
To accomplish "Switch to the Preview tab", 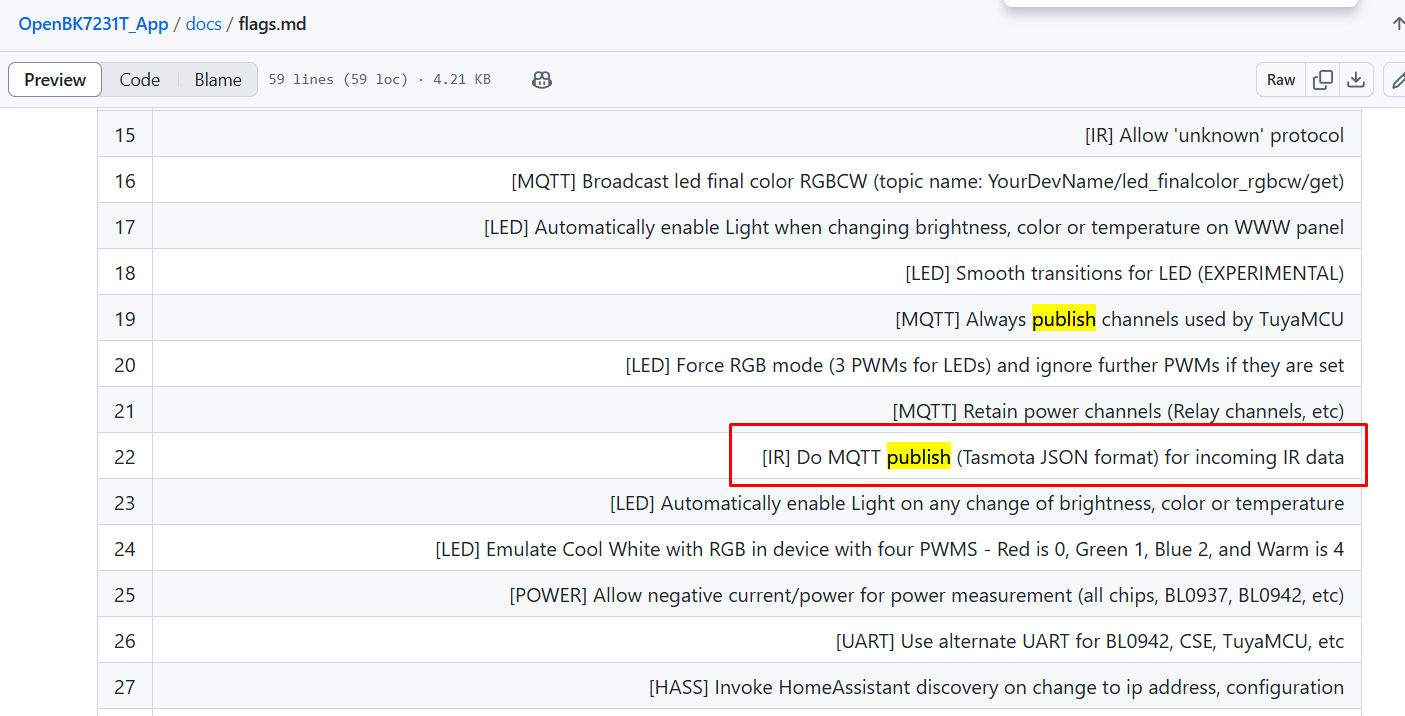I will point(55,80).
